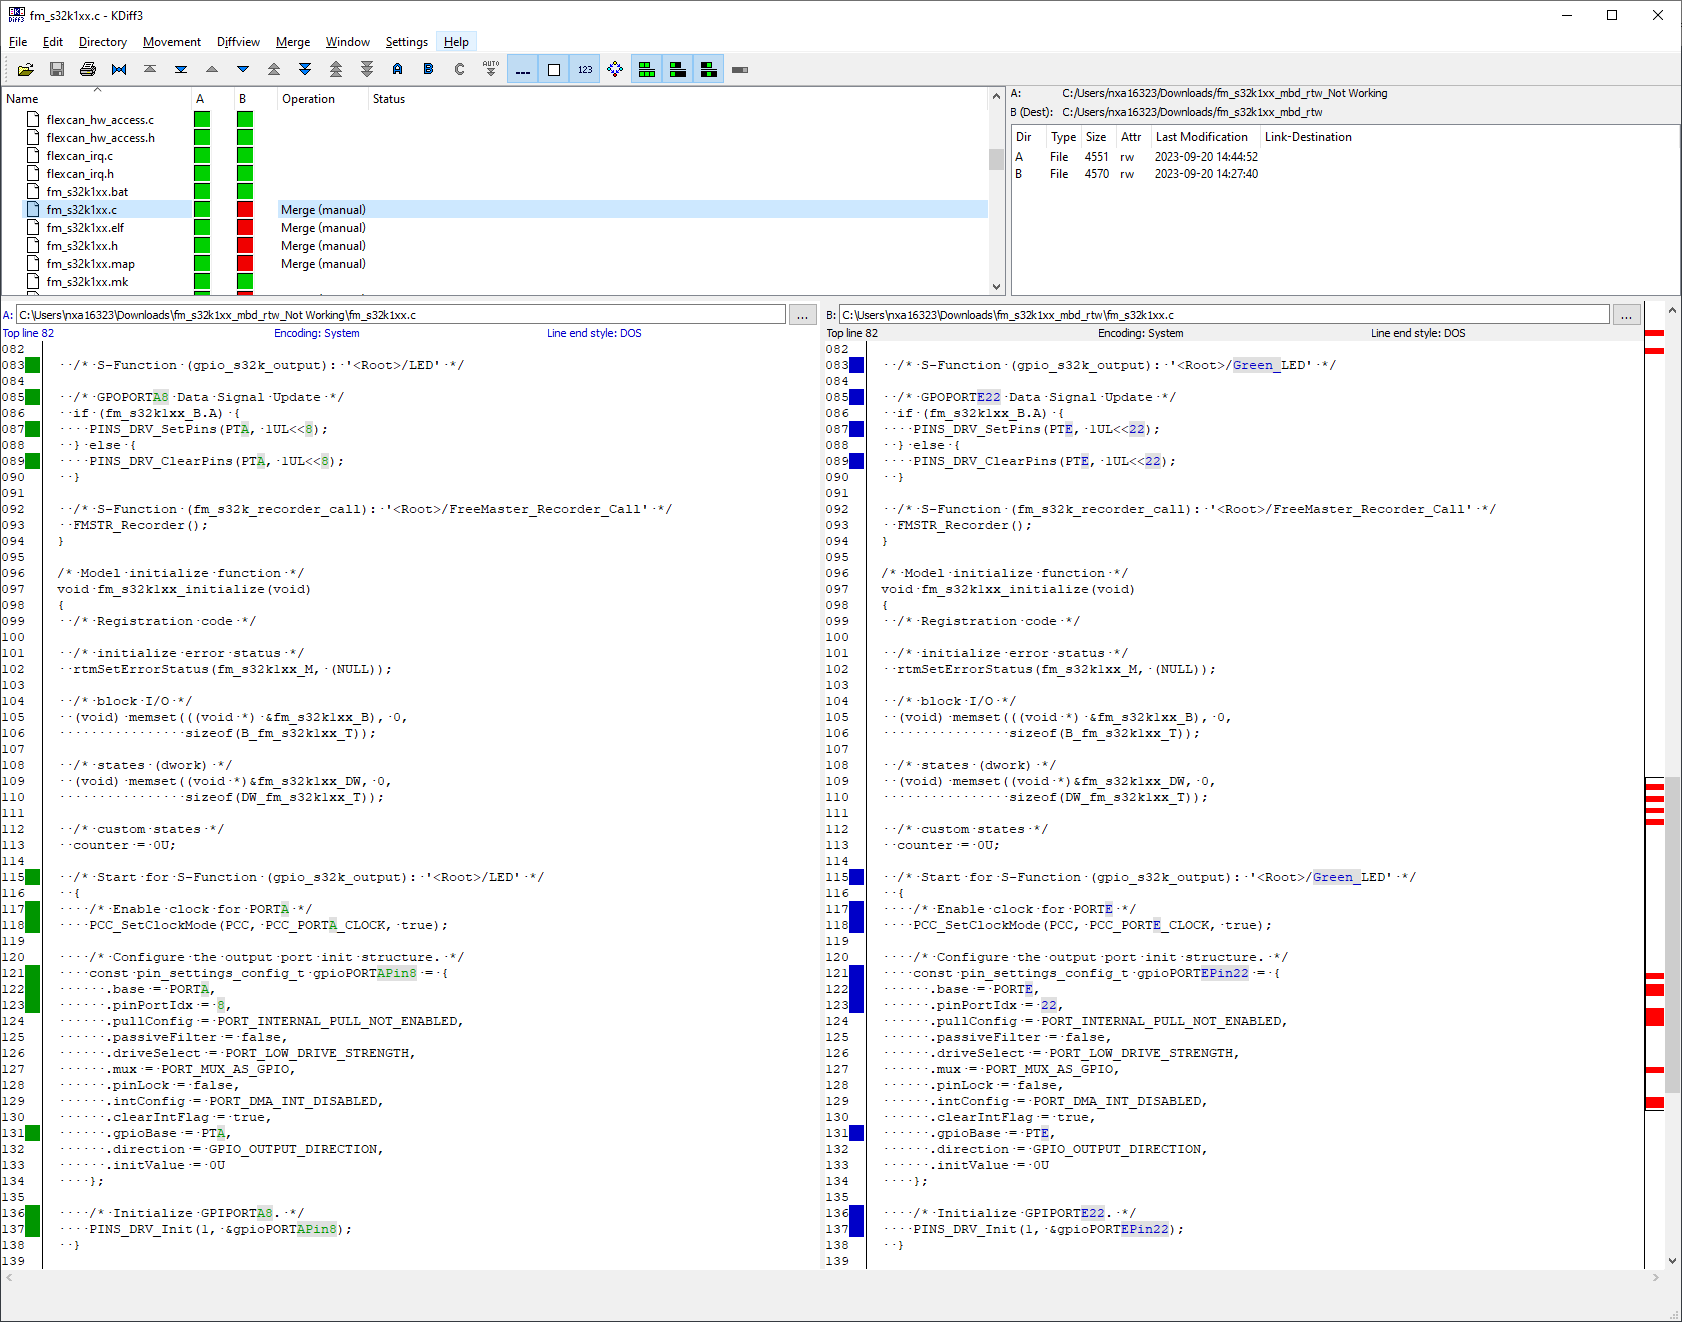The height and width of the screenshot is (1322, 1682).
Task: Save the merge result with the Save icon
Action: pyautogui.click(x=57, y=69)
